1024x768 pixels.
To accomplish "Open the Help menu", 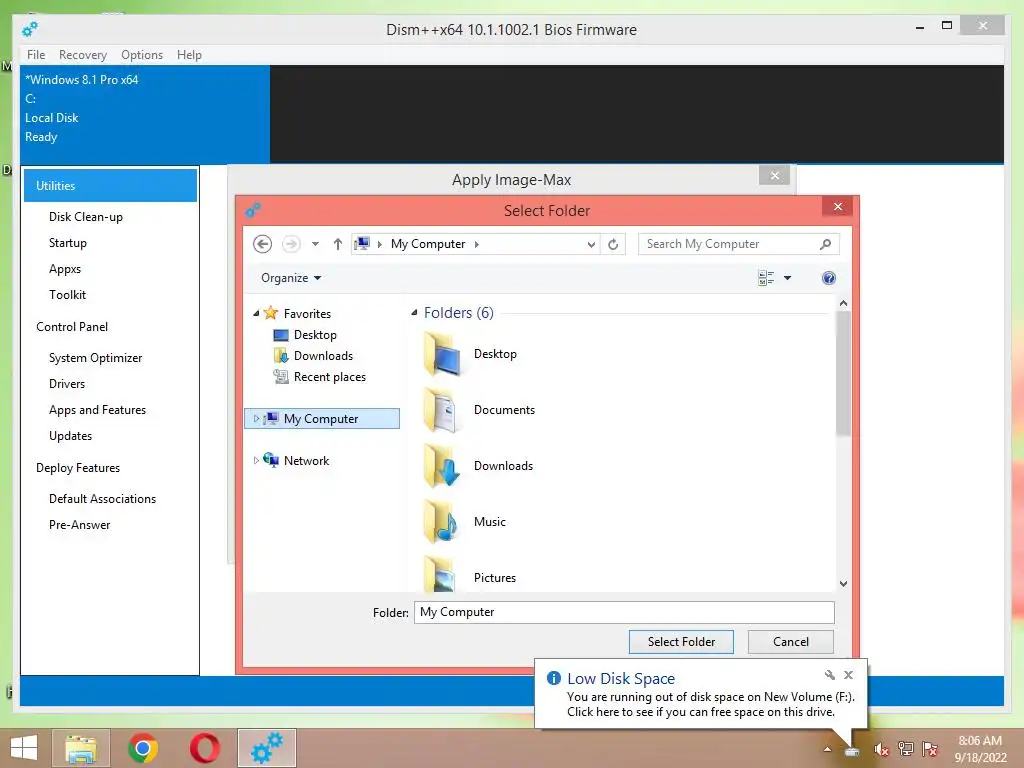I will tap(189, 55).
